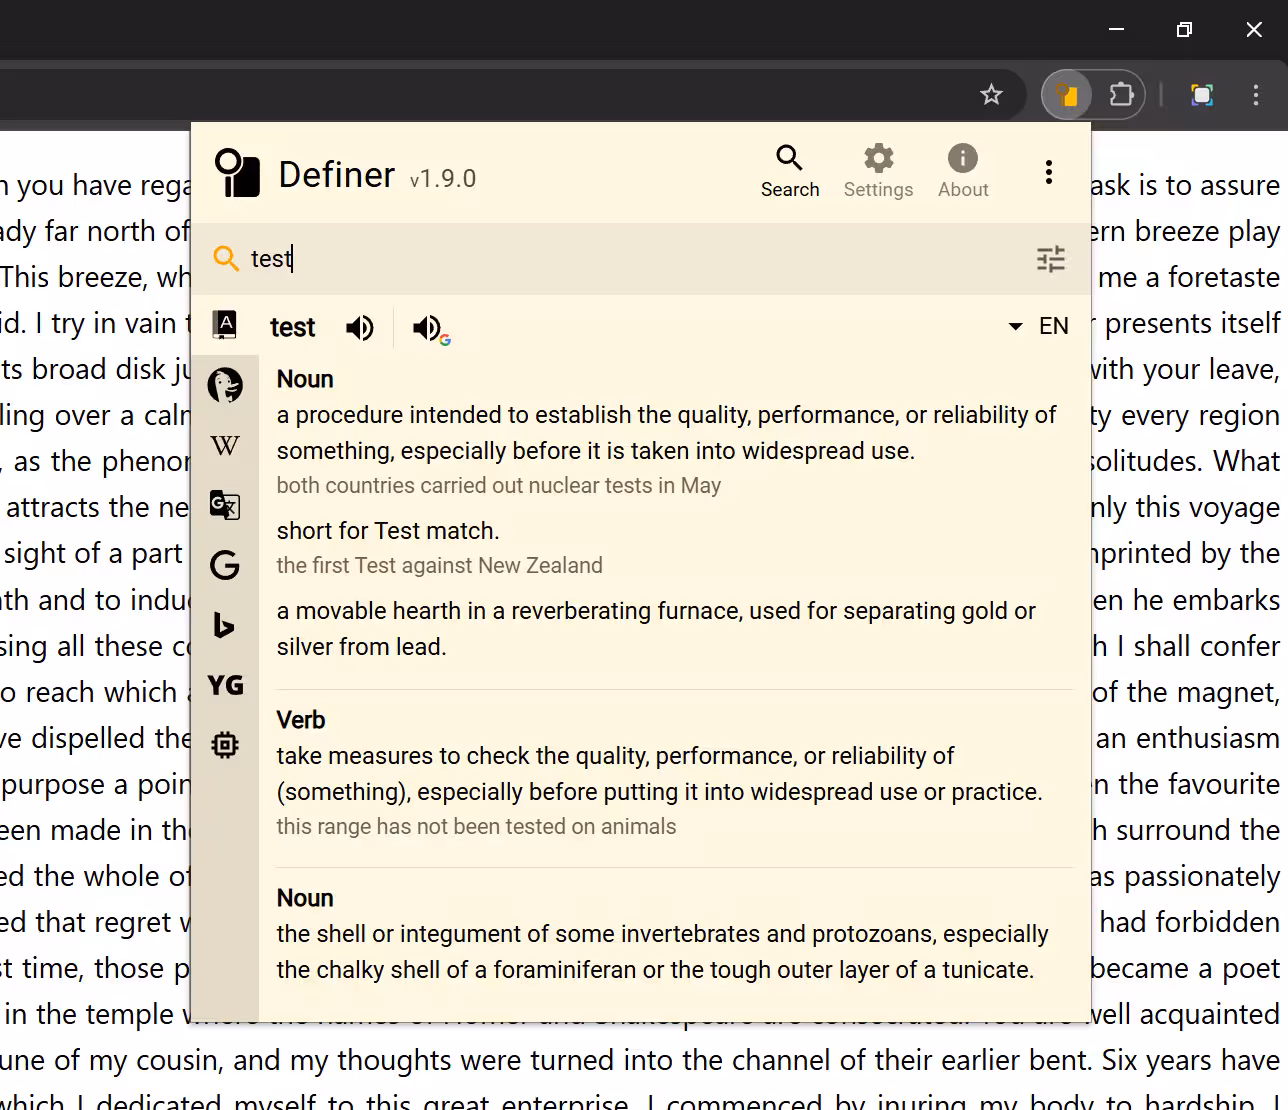The width and height of the screenshot is (1288, 1110).
Task: Expand the EN language dropdown
Action: pos(1039,326)
